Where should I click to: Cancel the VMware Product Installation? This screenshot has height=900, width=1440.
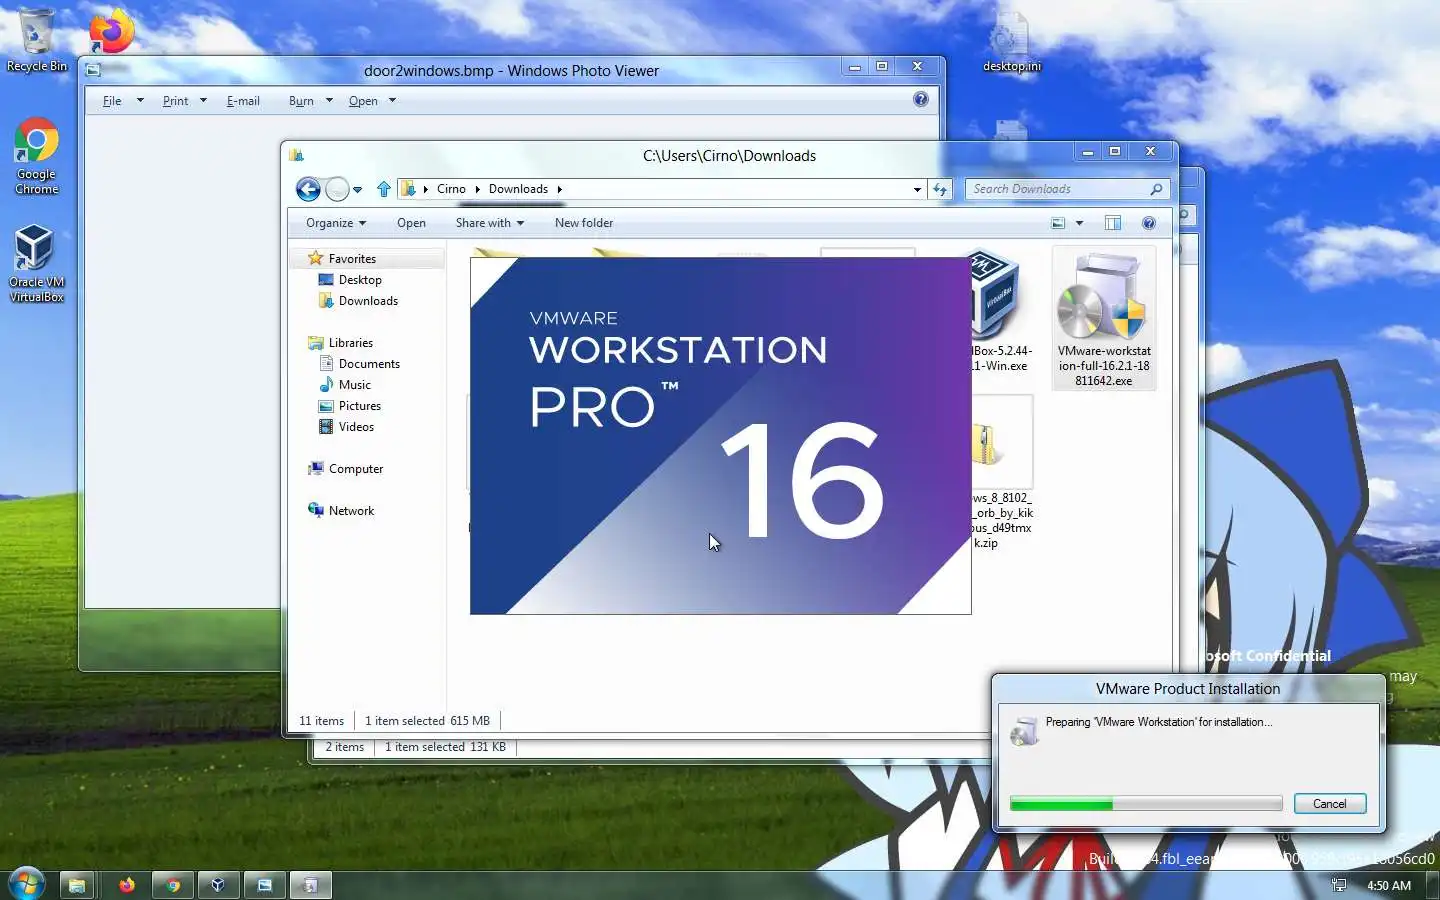1329,804
